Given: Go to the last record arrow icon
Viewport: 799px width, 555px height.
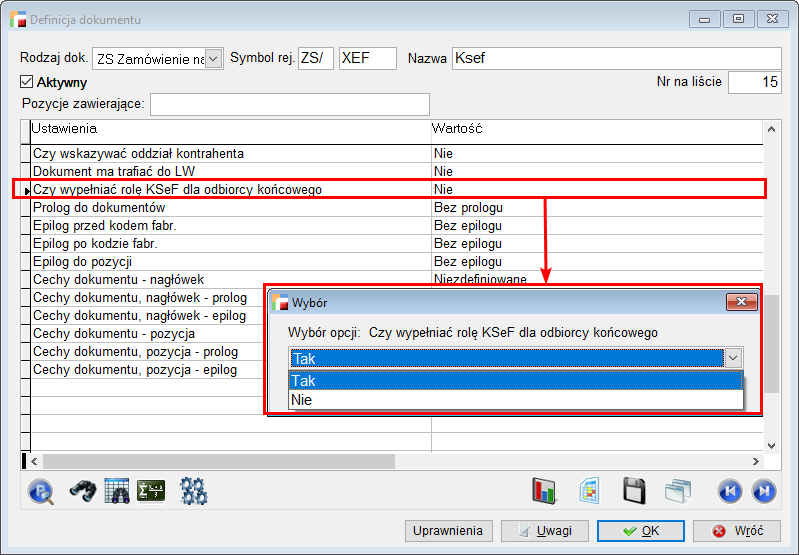Looking at the screenshot, I should pyautogui.click(x=763, y=491).
